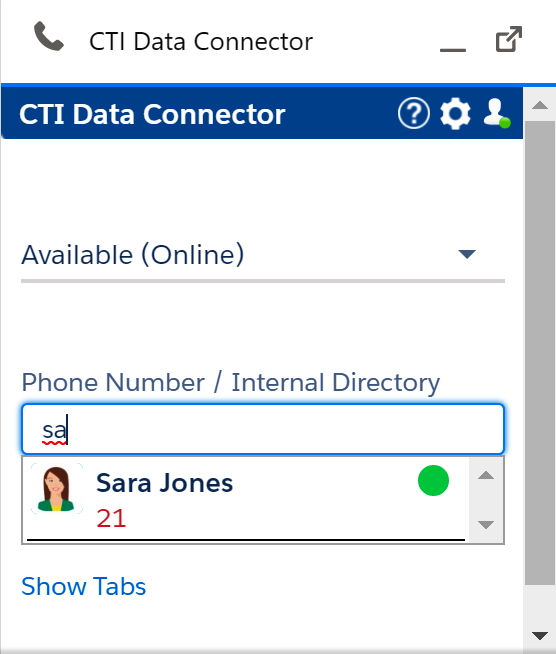Screen dimensions: 556x654
Task: Click Sara Jones avatar picture
Action: [x=56, y=489]
